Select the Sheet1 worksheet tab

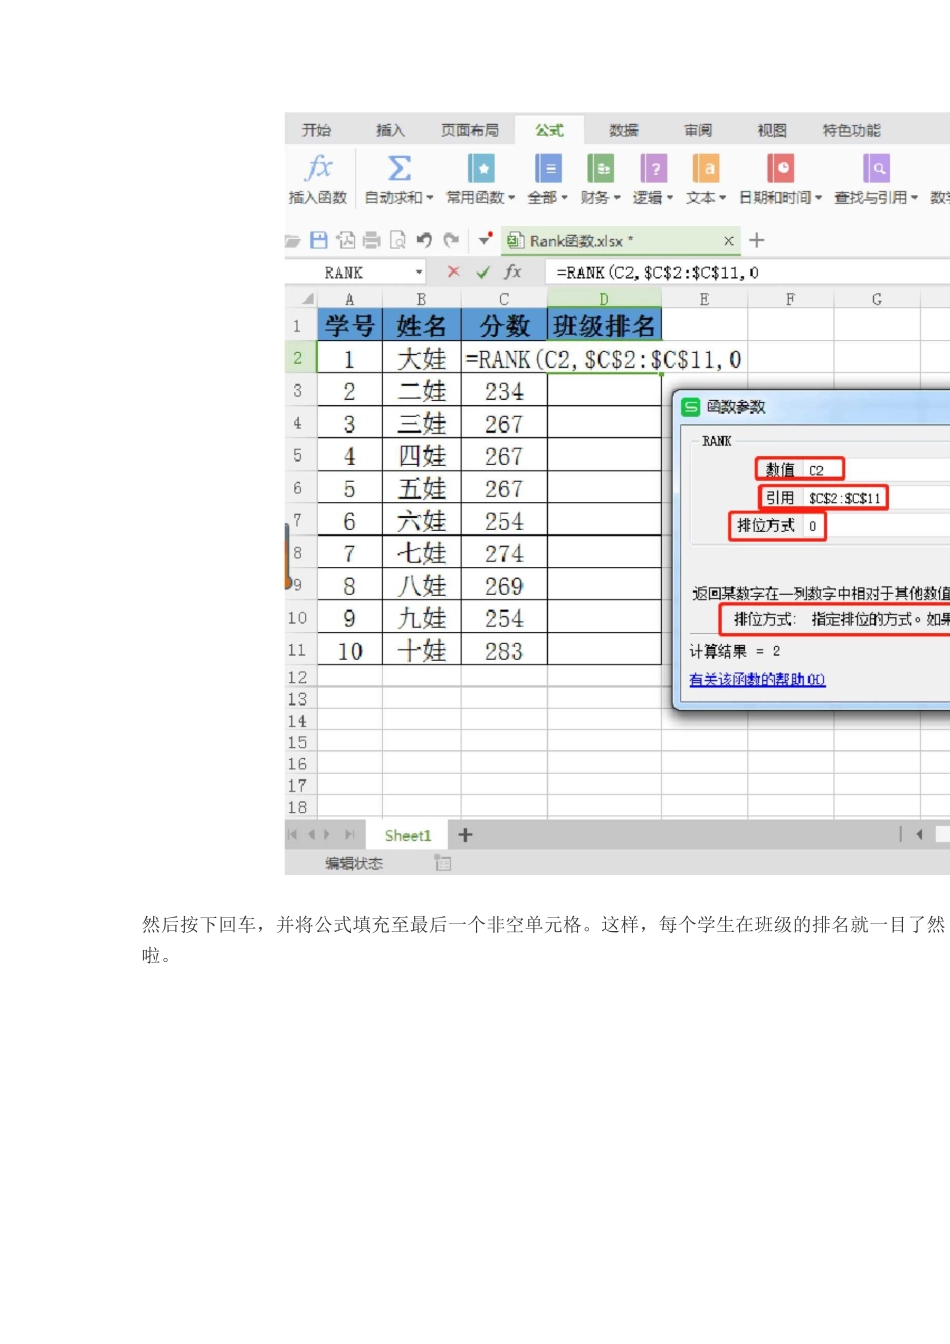(x=408, y=835)
